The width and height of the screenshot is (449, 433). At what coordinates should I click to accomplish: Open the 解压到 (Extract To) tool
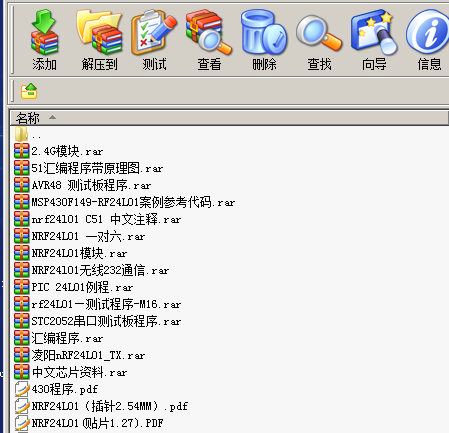coord(99,40)
